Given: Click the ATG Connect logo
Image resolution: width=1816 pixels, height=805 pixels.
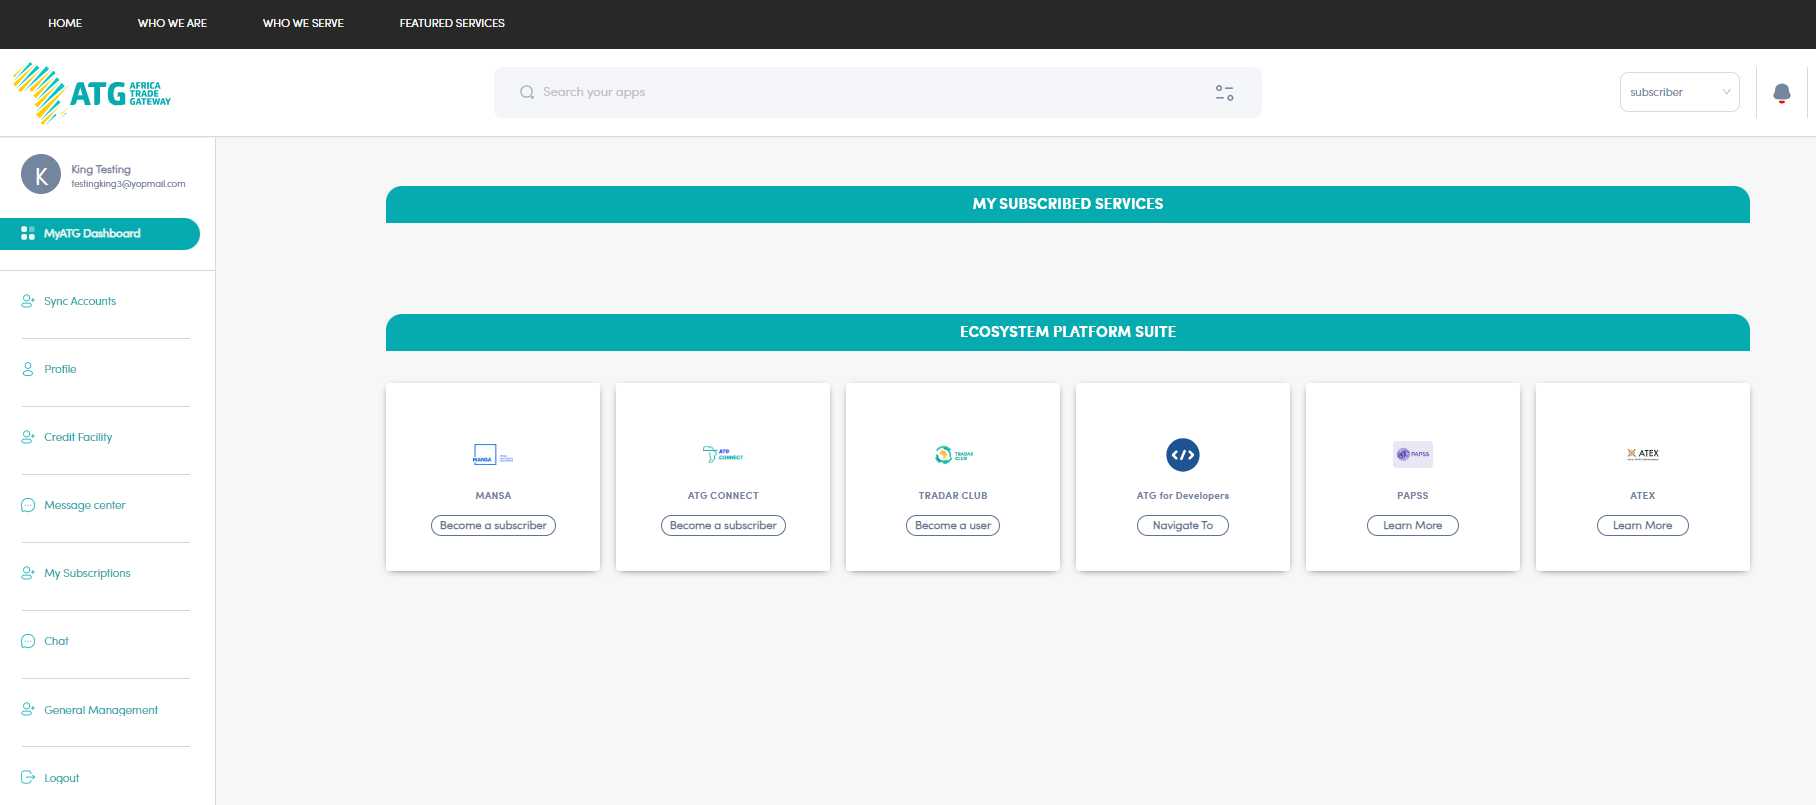Looking at the screenshot, I should pos(723,455).
